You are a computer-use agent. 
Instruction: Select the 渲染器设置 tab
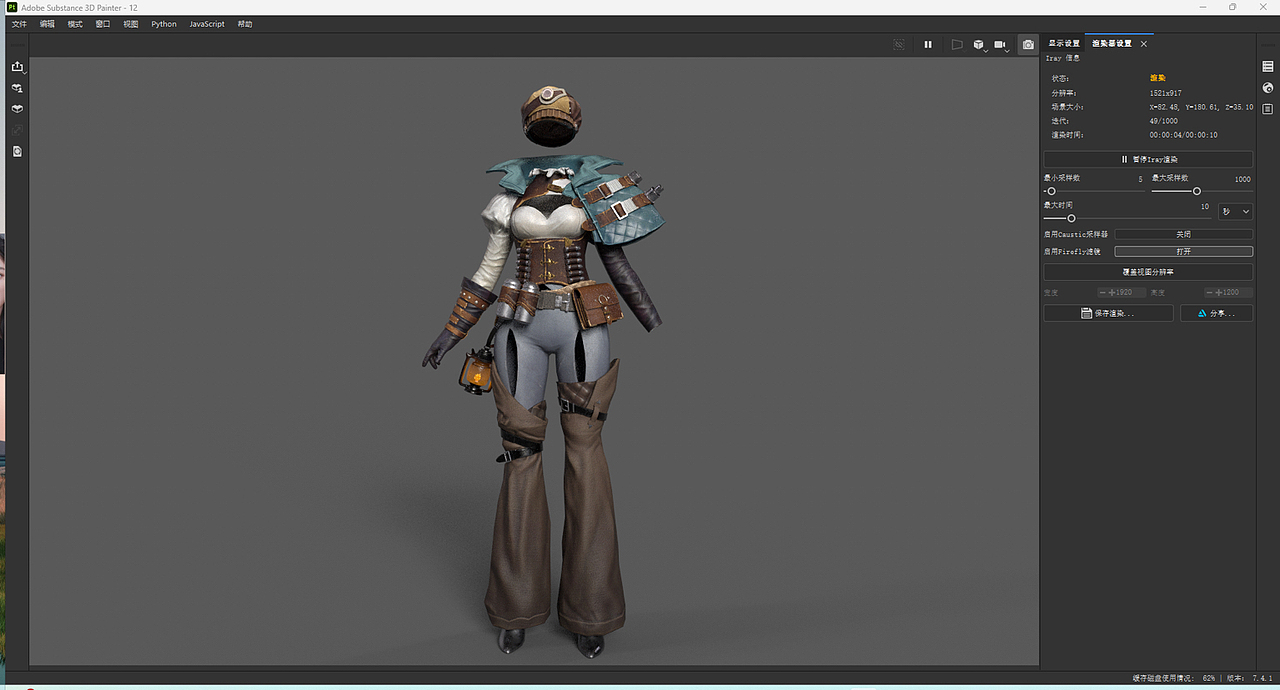pos(1112,44)
